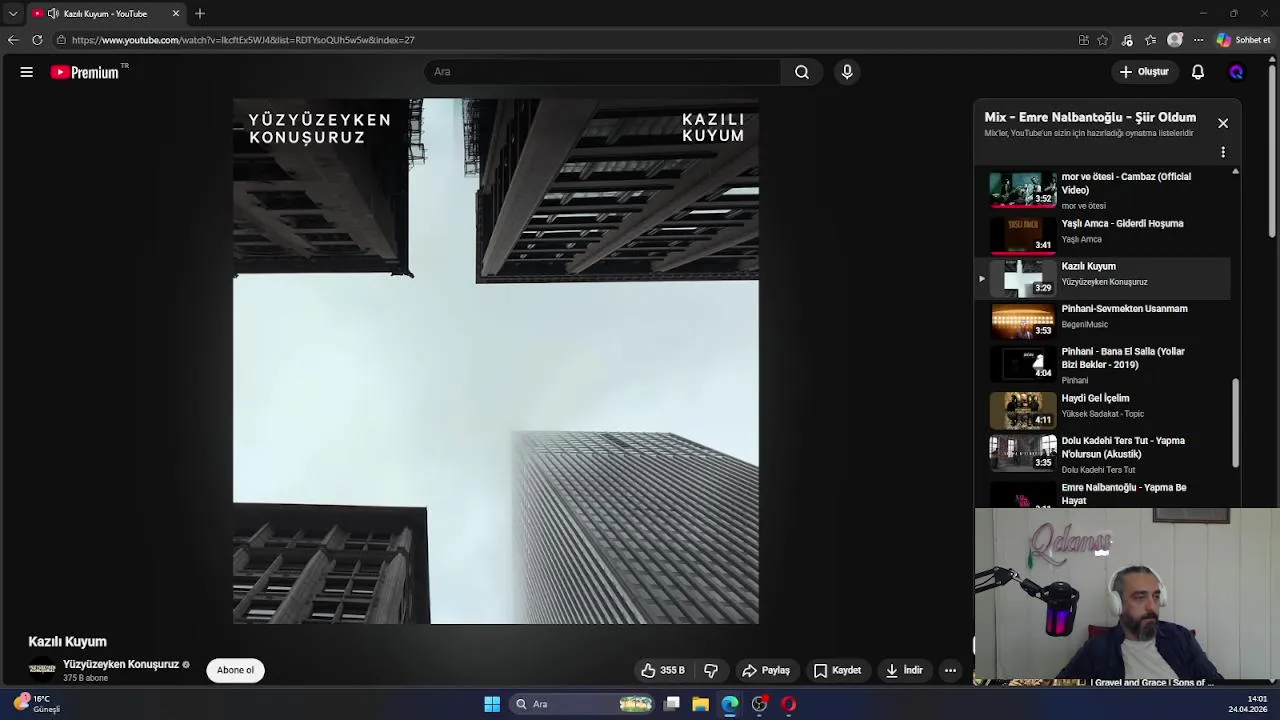
Task: Select the current Kazılı Kuyum playlist row
Action: tap(1104, 277)
